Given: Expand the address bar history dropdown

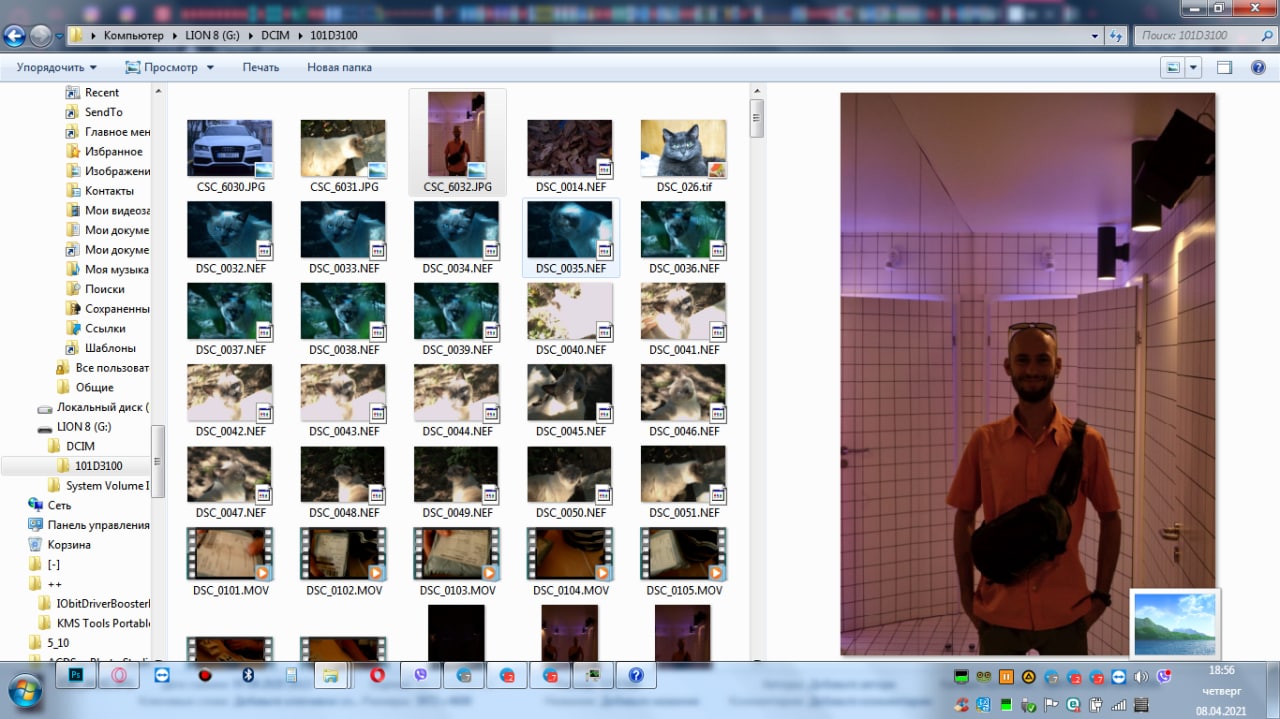Looking at the screenshot, I should click(1093, 36).
